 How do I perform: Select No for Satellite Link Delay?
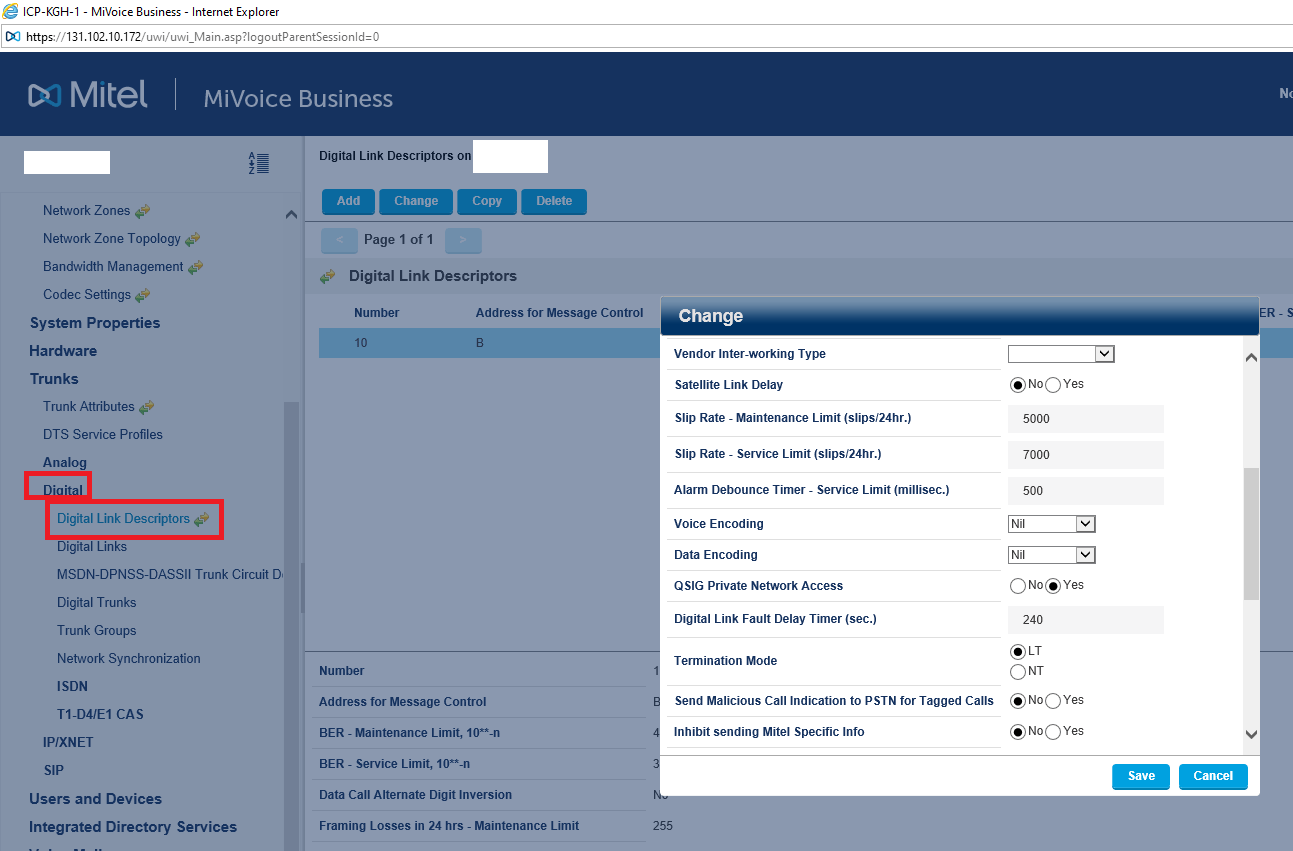(1018, 385)
